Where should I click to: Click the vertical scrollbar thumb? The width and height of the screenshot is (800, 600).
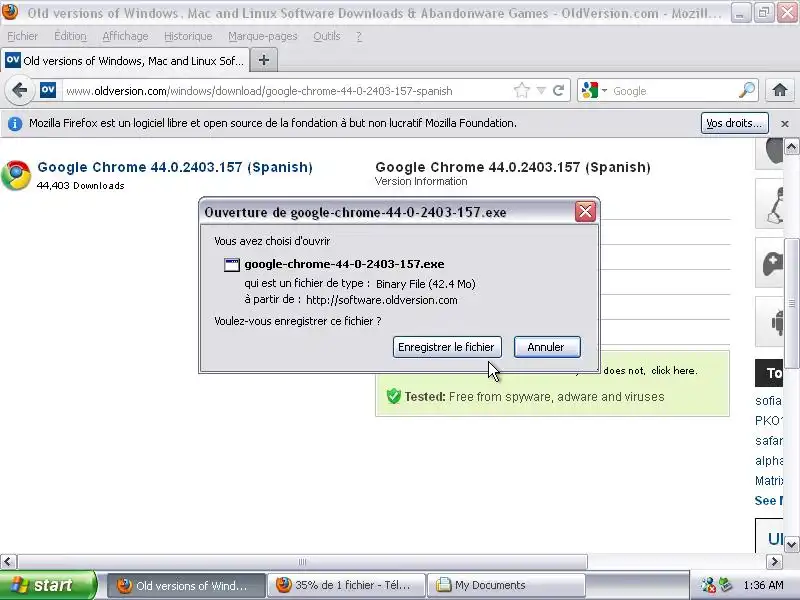(x=791, y=303)
